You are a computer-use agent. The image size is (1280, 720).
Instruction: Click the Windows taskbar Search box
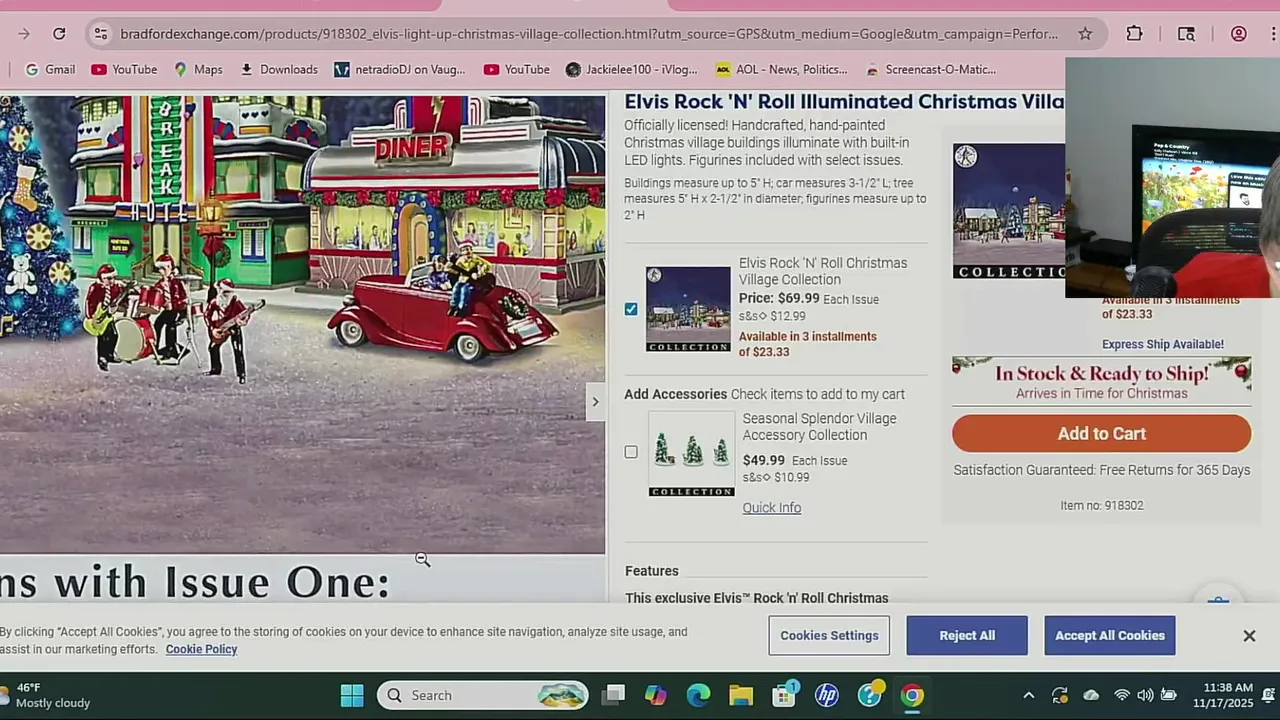point(483,695)
